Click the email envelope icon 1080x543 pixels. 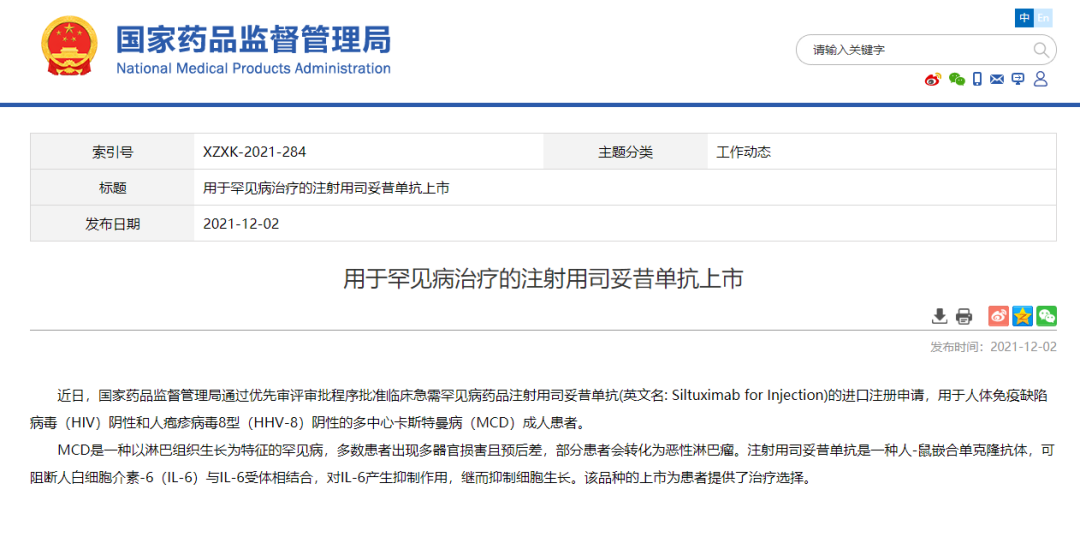point(997,79)
